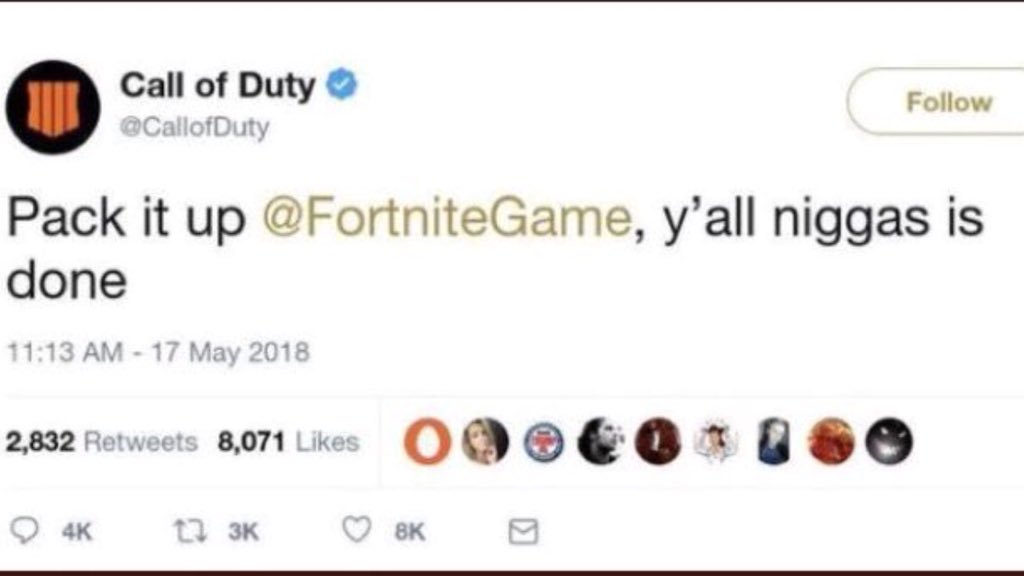Open the @CallofDuty handle
The image size is (1024, 576).
click(195, 127)
